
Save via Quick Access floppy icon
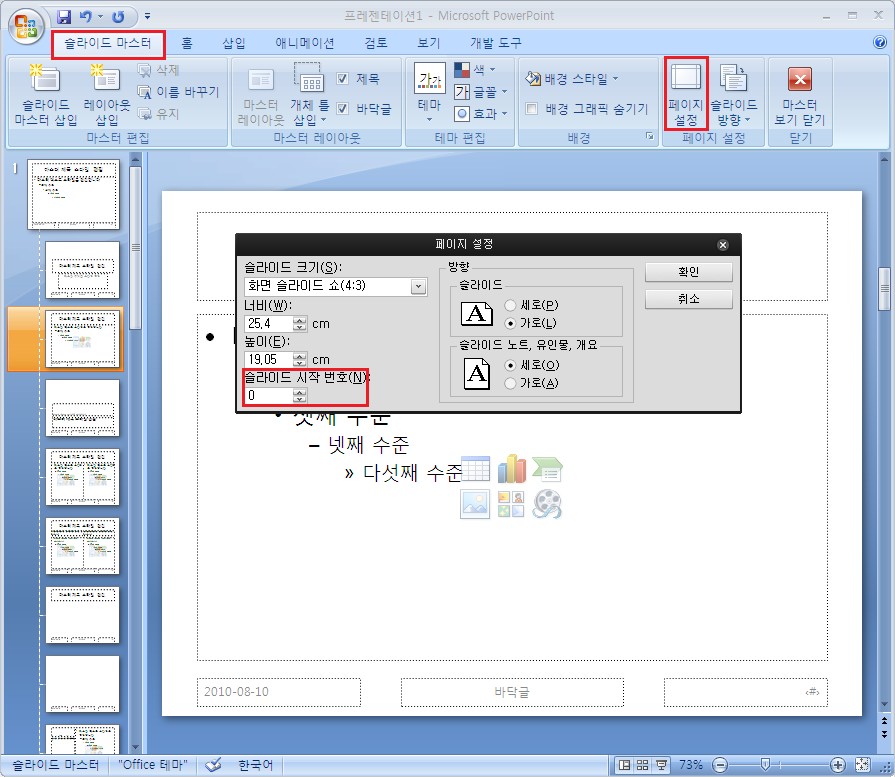click(64, 17)
